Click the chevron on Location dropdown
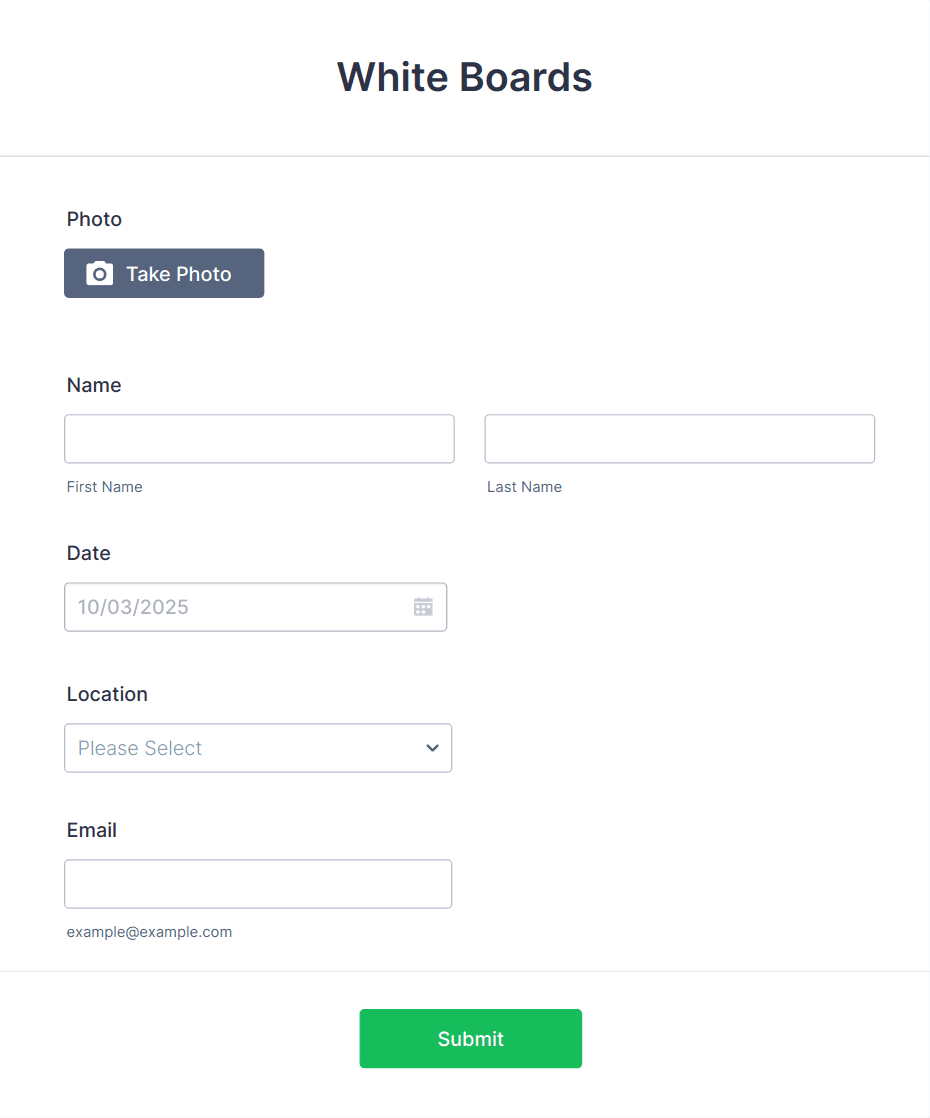 click(x=432, y=748)
